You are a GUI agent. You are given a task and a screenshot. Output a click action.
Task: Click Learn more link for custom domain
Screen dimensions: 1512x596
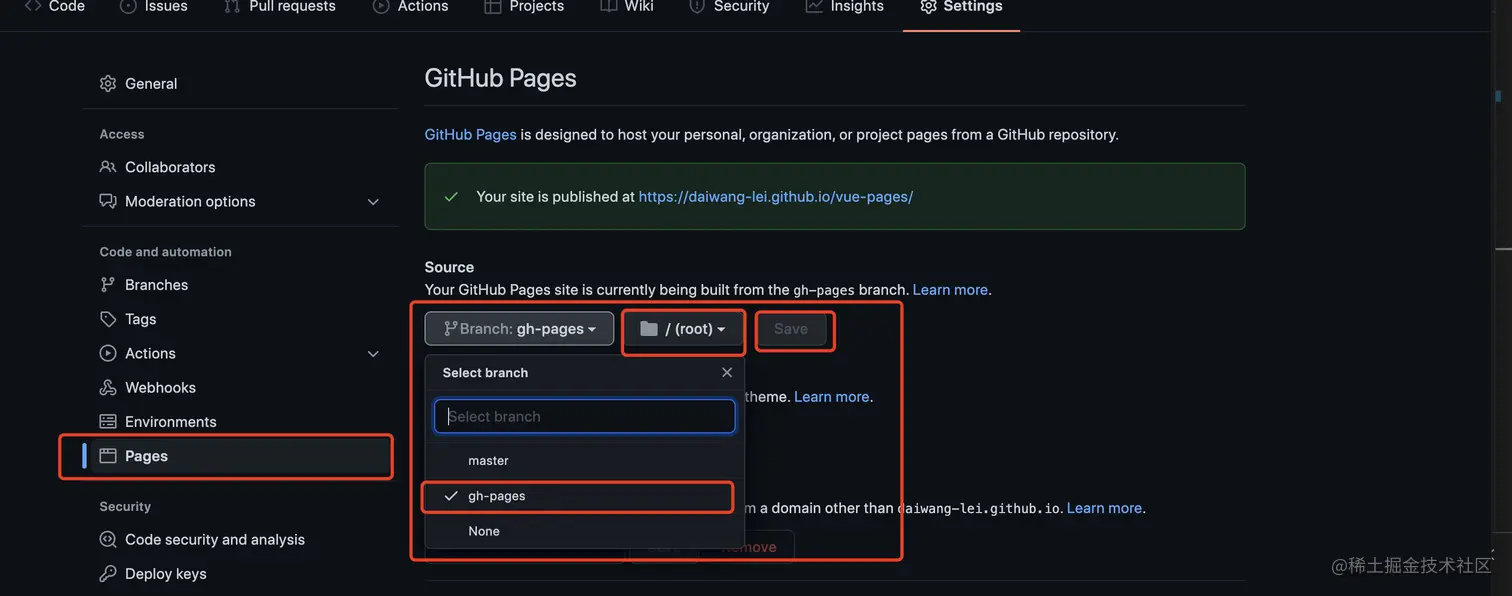click(x=1104, y=508)
